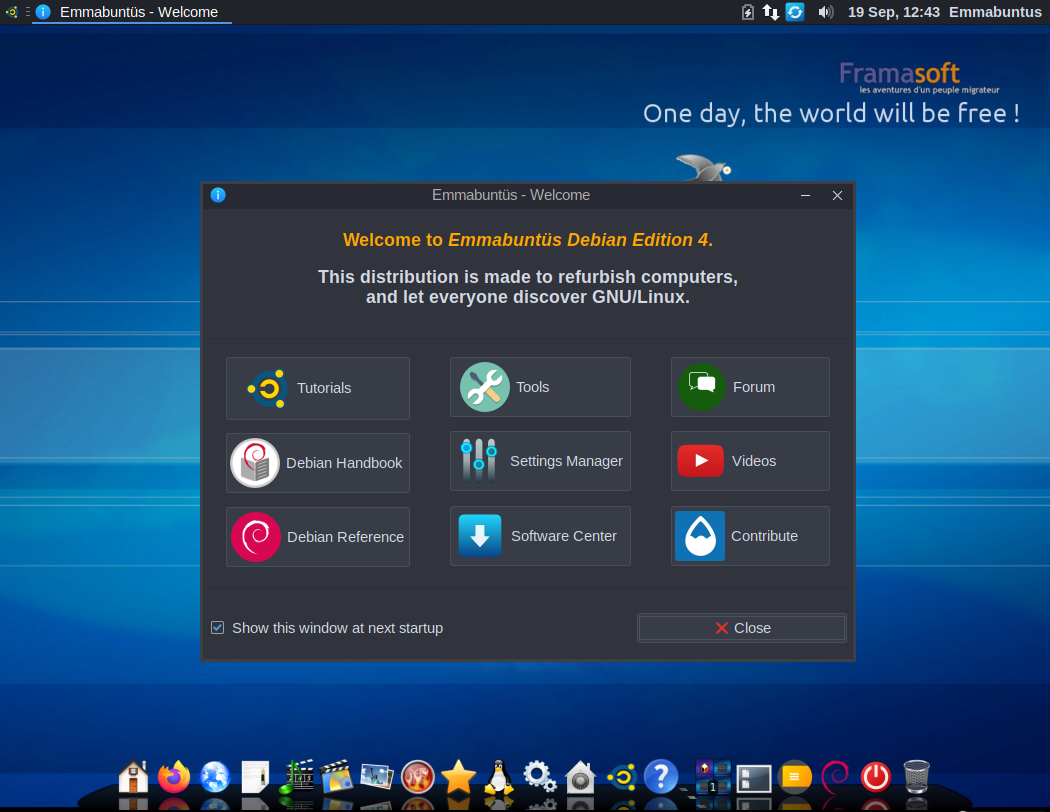Open the network connections tray icon
This screenshot has height=812, width=1050.
pyautogui.click(x=771, y=12)
